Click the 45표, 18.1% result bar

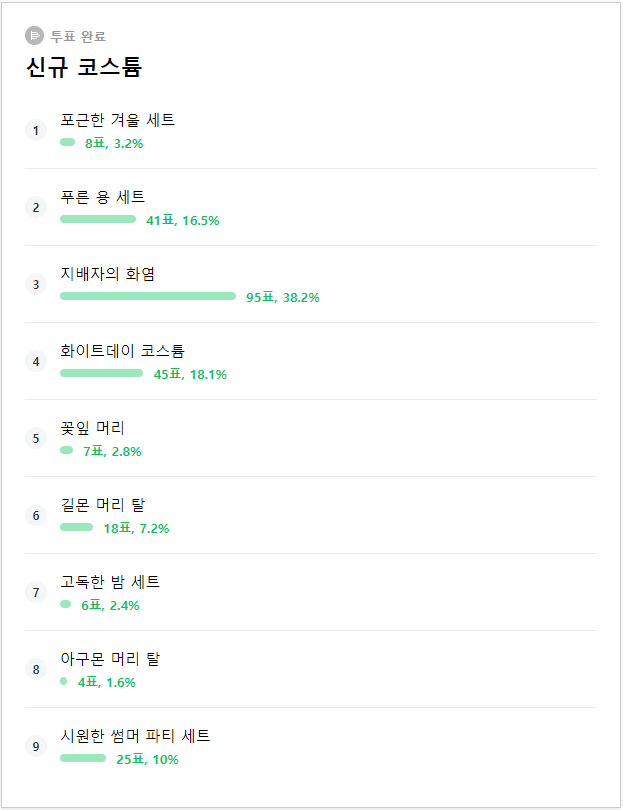(x=101, y=373)
